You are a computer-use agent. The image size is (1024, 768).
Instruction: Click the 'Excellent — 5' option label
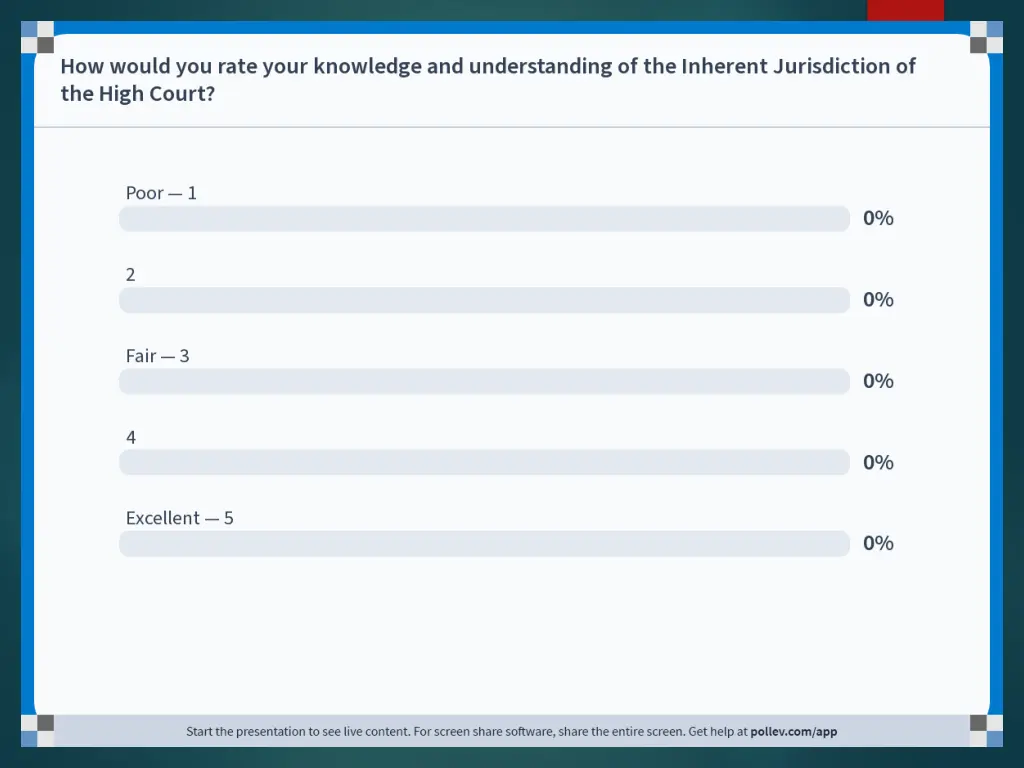click(180, 518)
